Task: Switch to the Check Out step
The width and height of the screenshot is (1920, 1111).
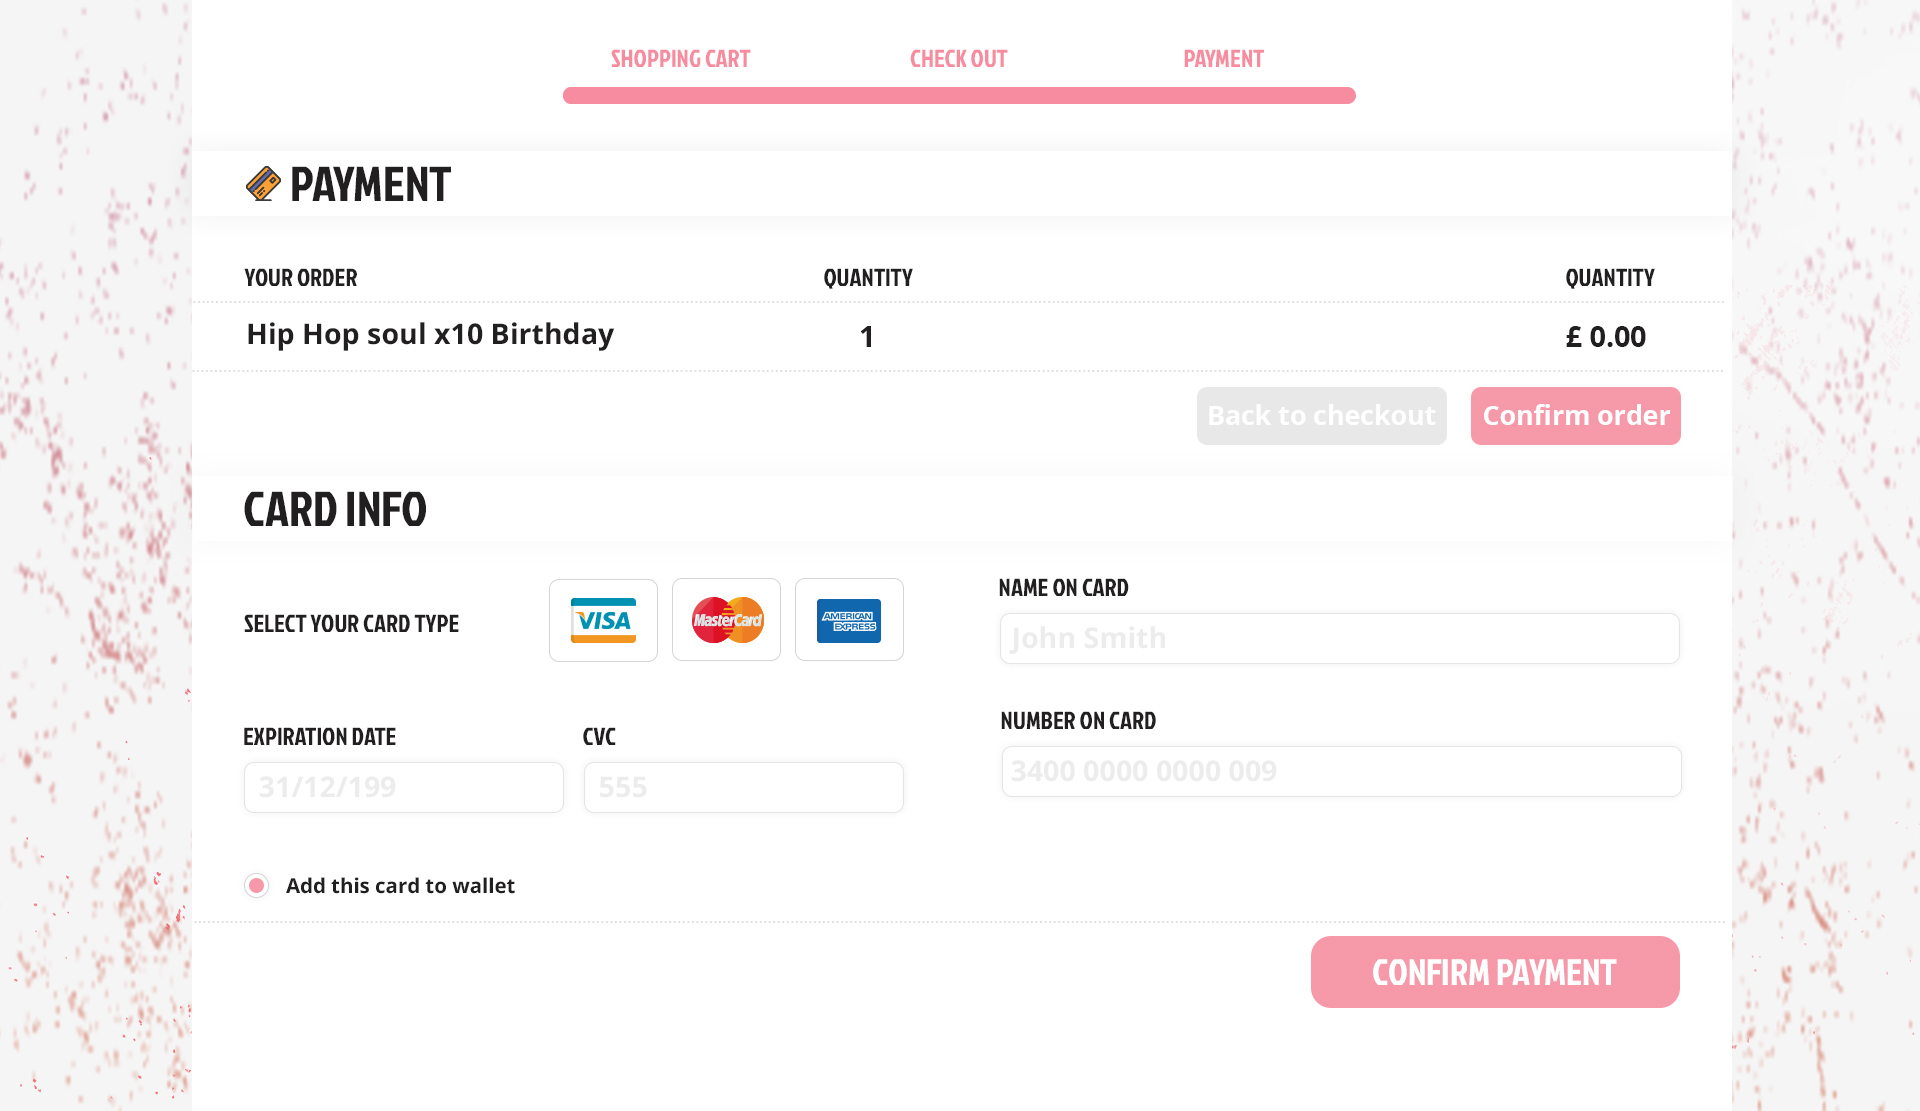Action: click(x=958, y=59)
